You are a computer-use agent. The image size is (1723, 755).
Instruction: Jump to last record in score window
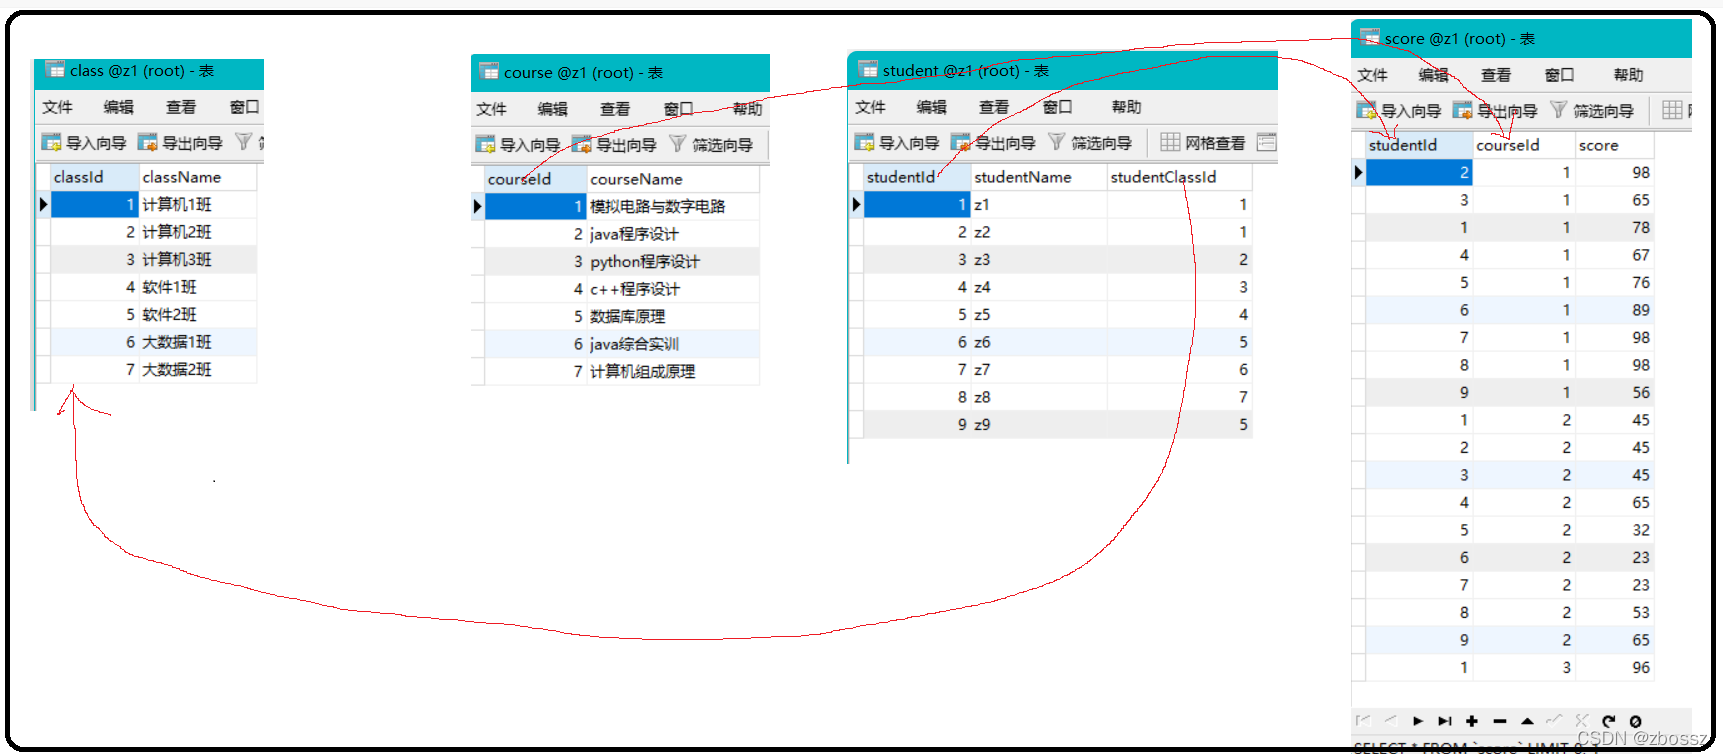pos(1445,721)
